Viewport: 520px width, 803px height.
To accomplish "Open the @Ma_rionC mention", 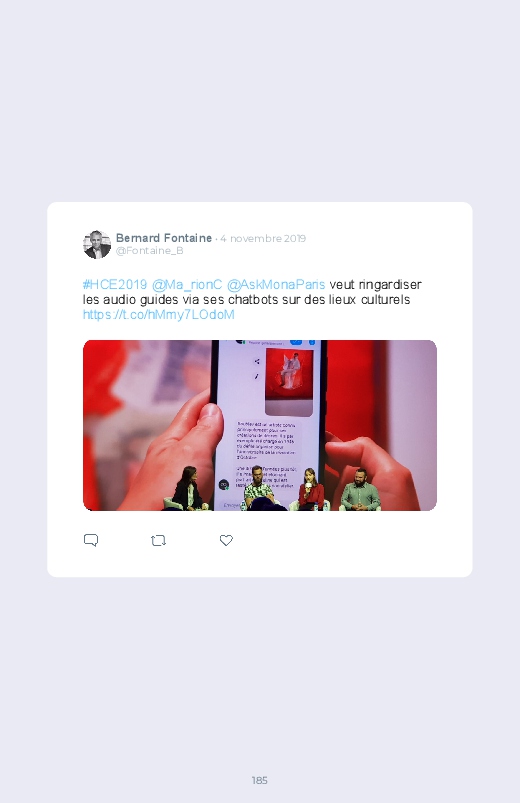I will click(187, 284).
